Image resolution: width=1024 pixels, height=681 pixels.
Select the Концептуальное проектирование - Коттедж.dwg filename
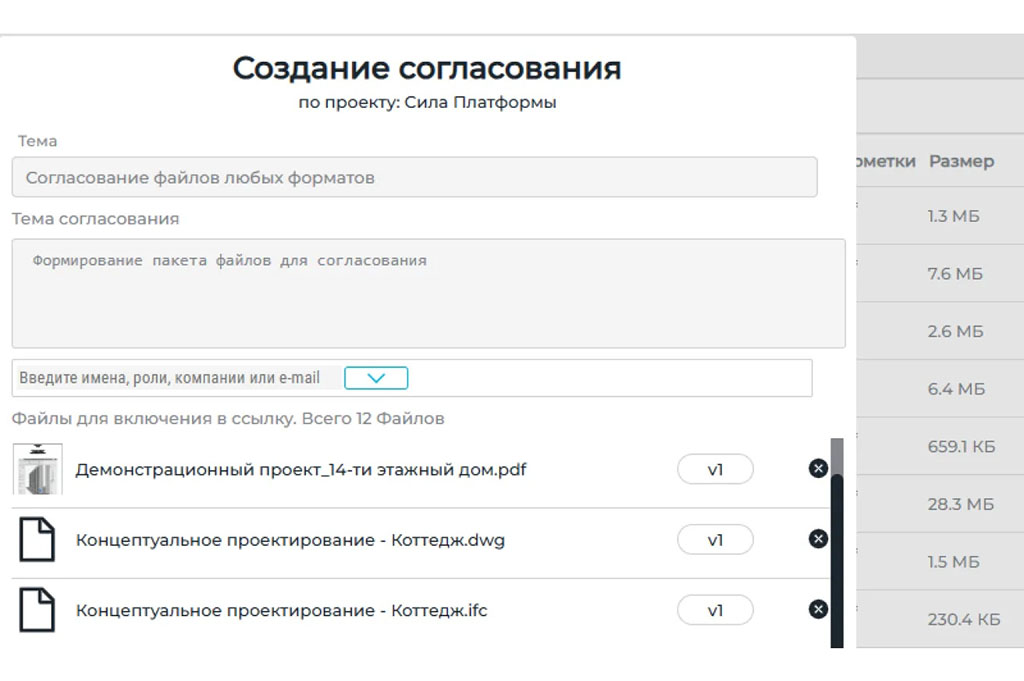coord(290,540)
